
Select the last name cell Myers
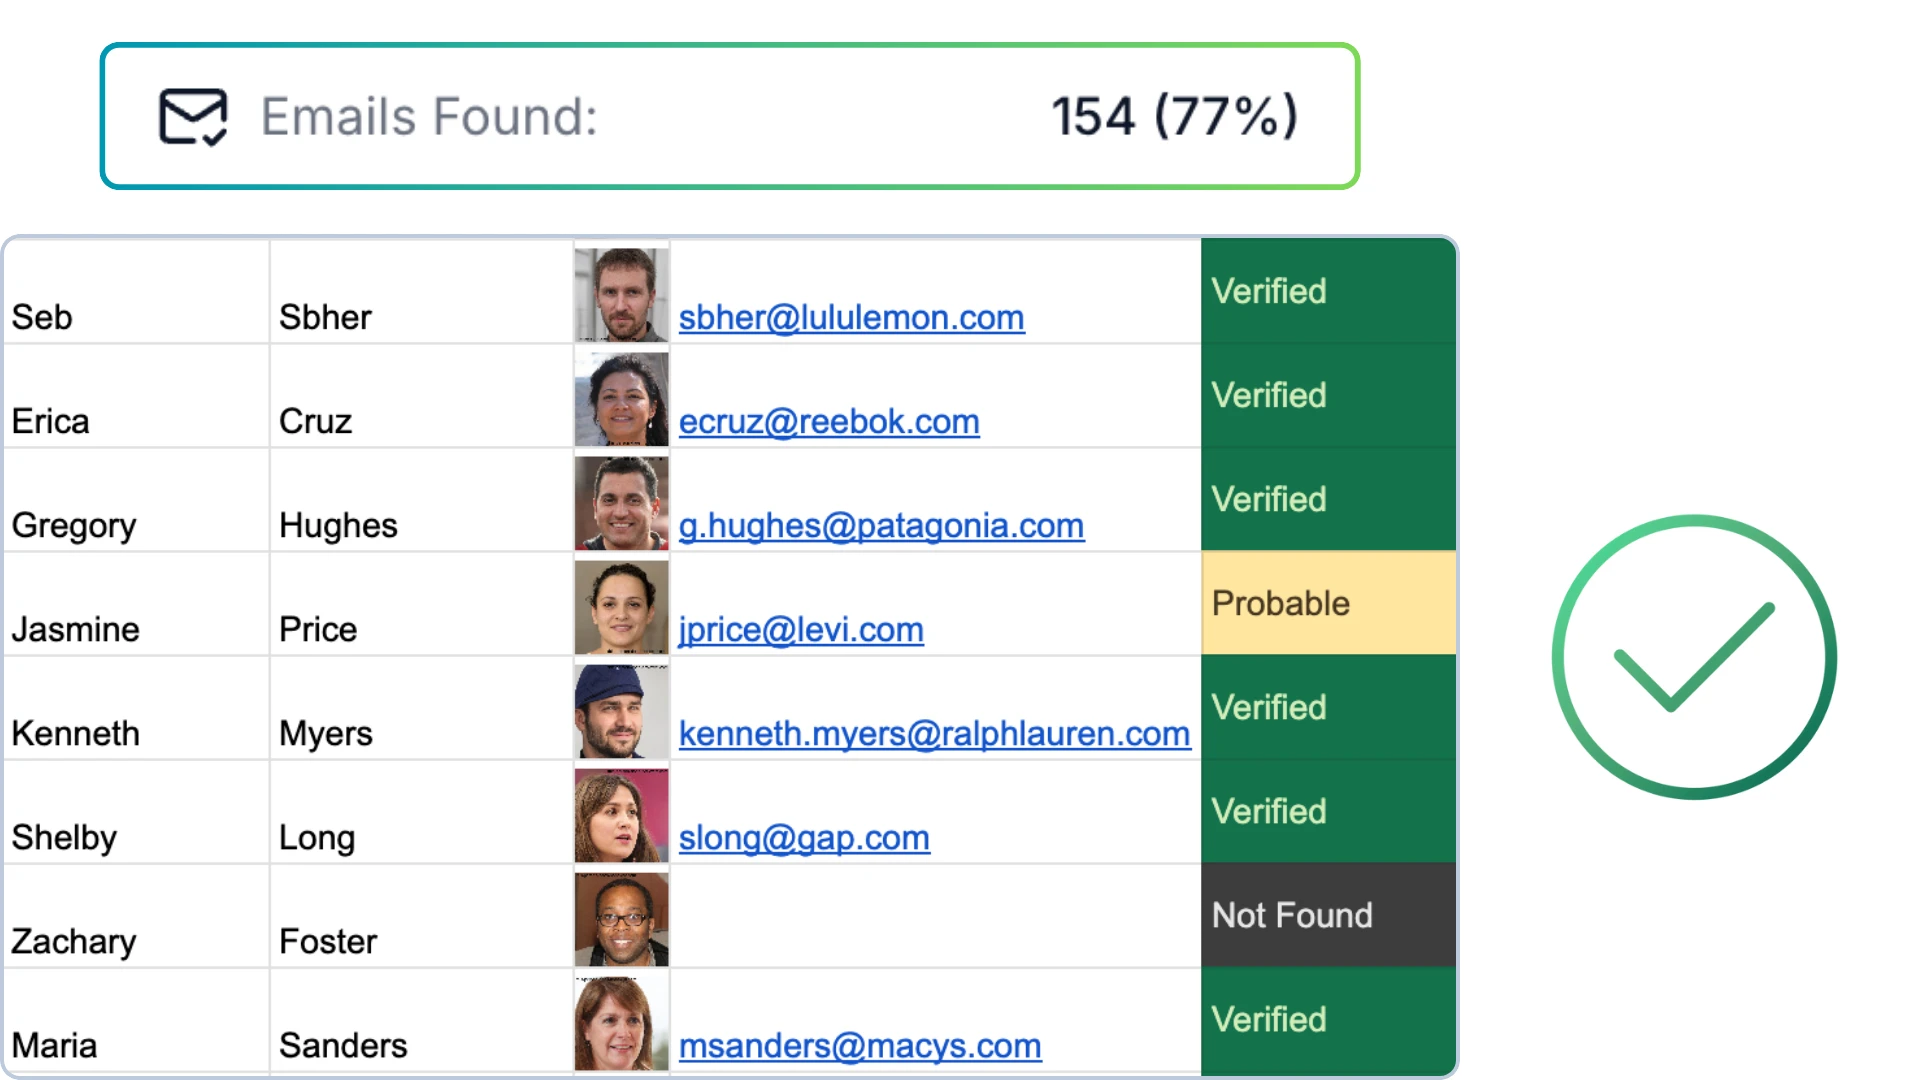(x=421, y=707)
